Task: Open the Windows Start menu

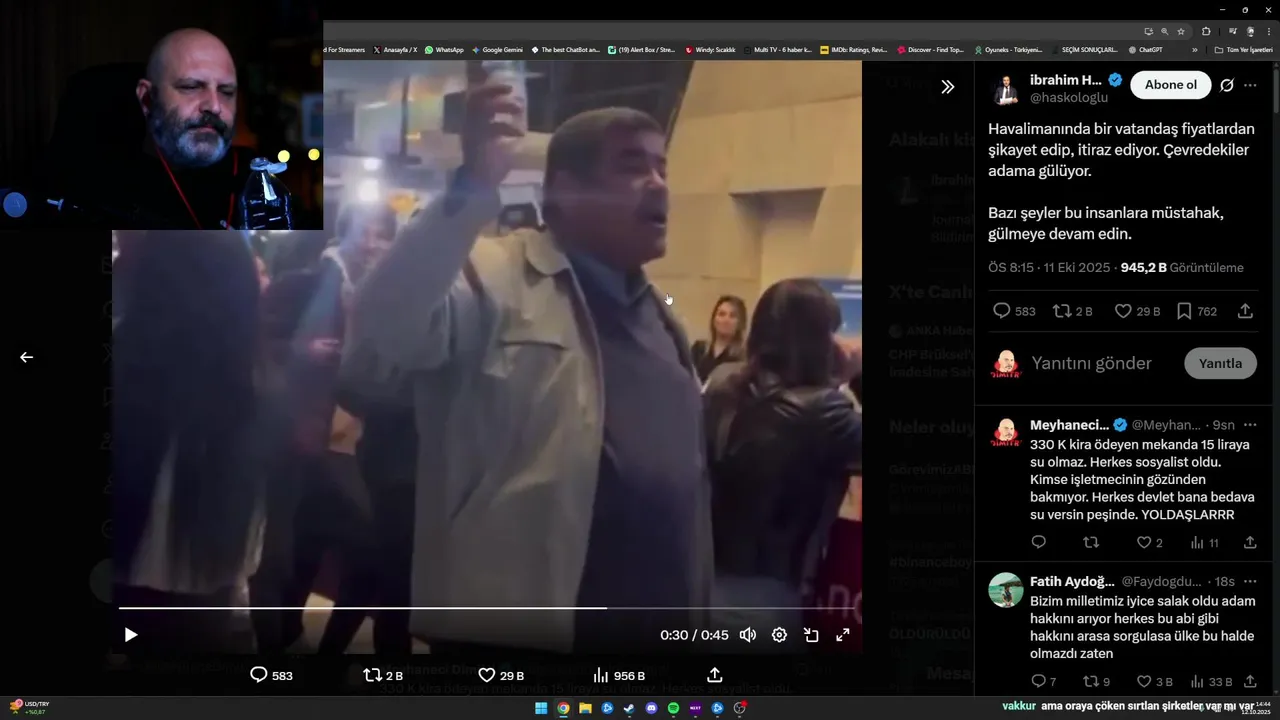Action: tap(541, 708)
